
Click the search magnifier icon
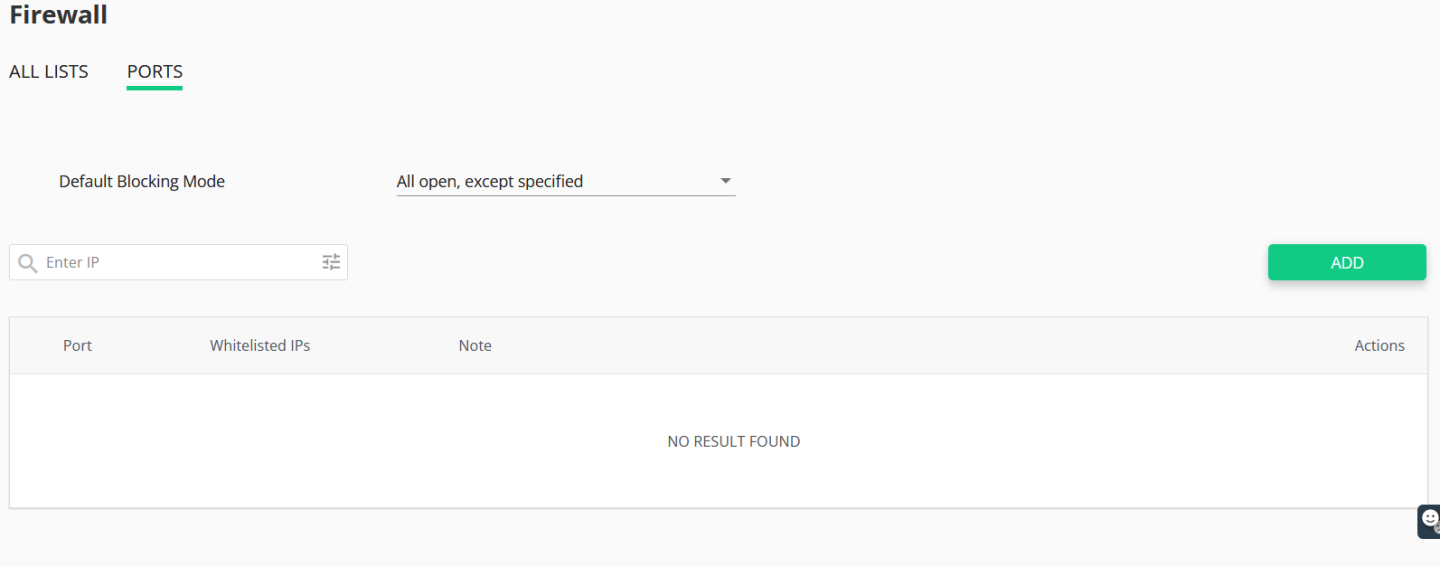pyautogui.click(x=28, y=262)
